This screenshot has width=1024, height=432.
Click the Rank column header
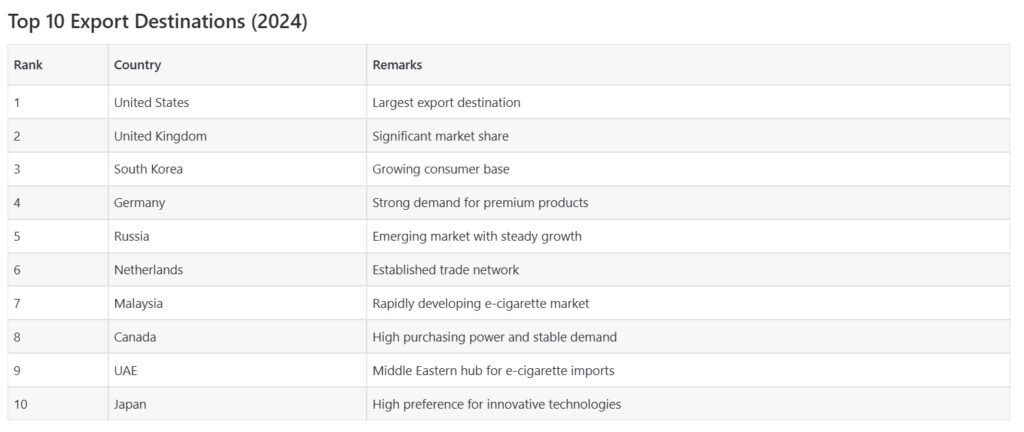click(28, 65)
